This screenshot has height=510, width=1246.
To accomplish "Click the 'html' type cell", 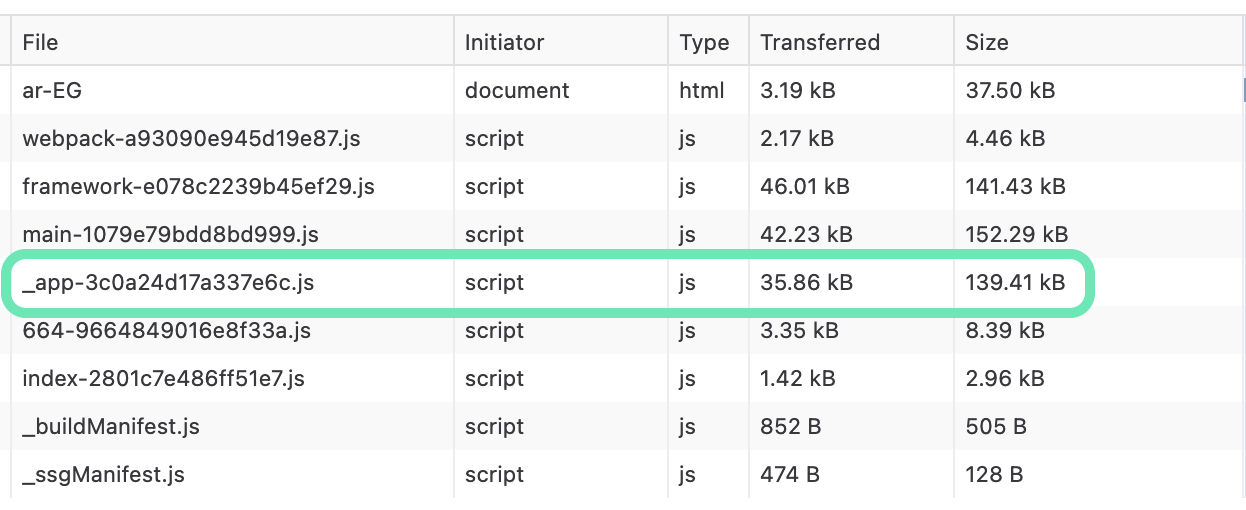I will [701, 90].
